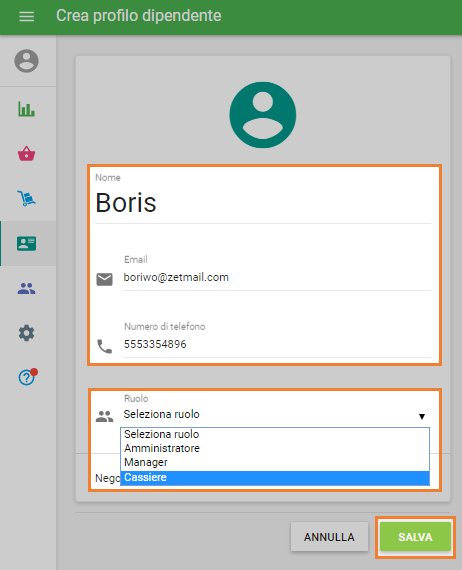The image size is (462, 570).
Task: Click the Email field with boriwo@zetmail.com
Action: 277,277
